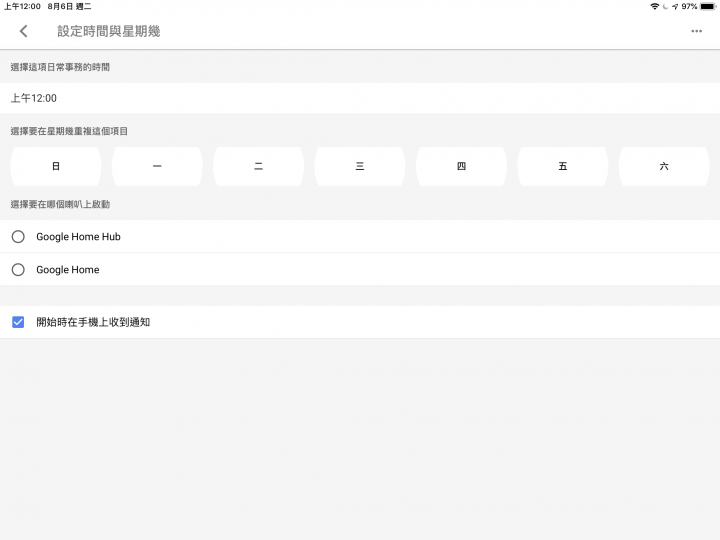Image resolution: width=720 pixels, height=540 pixels.
Task: Click the 選擇這項日常事務的時間 label
Action: point(60,67)
